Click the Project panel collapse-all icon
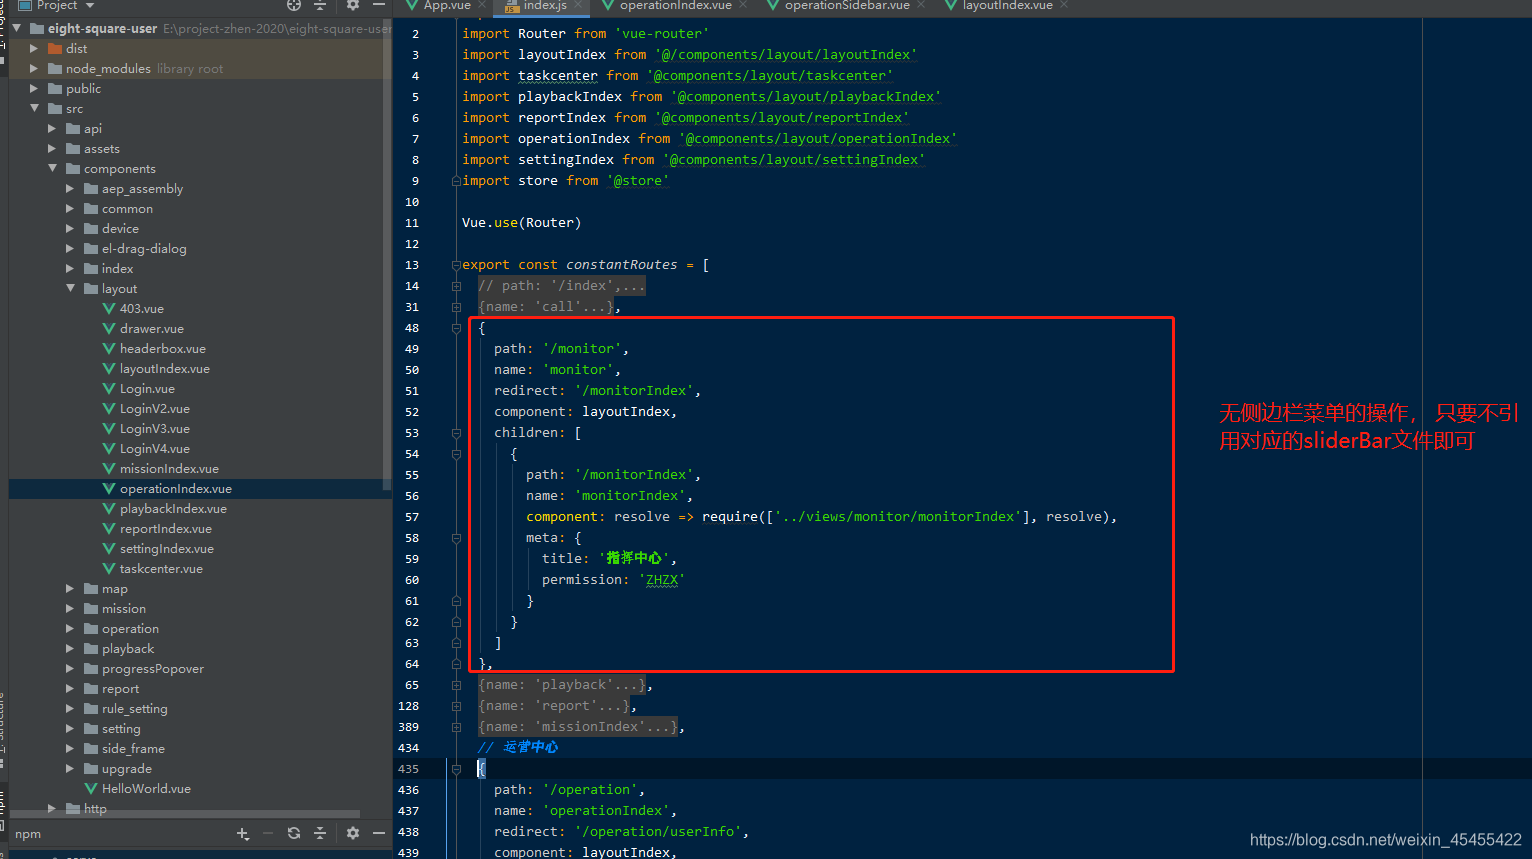The width and height of the screenshot is (1532, 859). [x=320, y=5]
